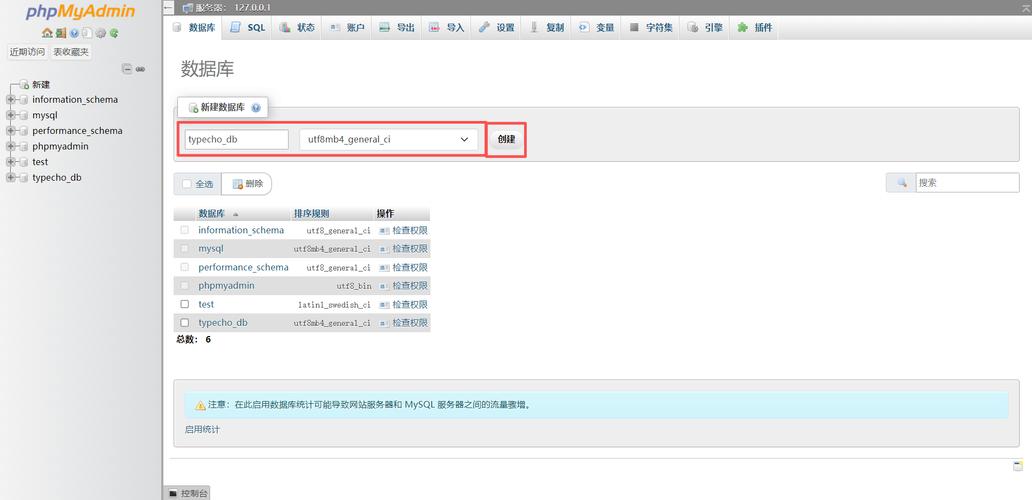1032x500 pixels.
Task: Click database icon next to mysql in tree
Action: coord(24,115)
